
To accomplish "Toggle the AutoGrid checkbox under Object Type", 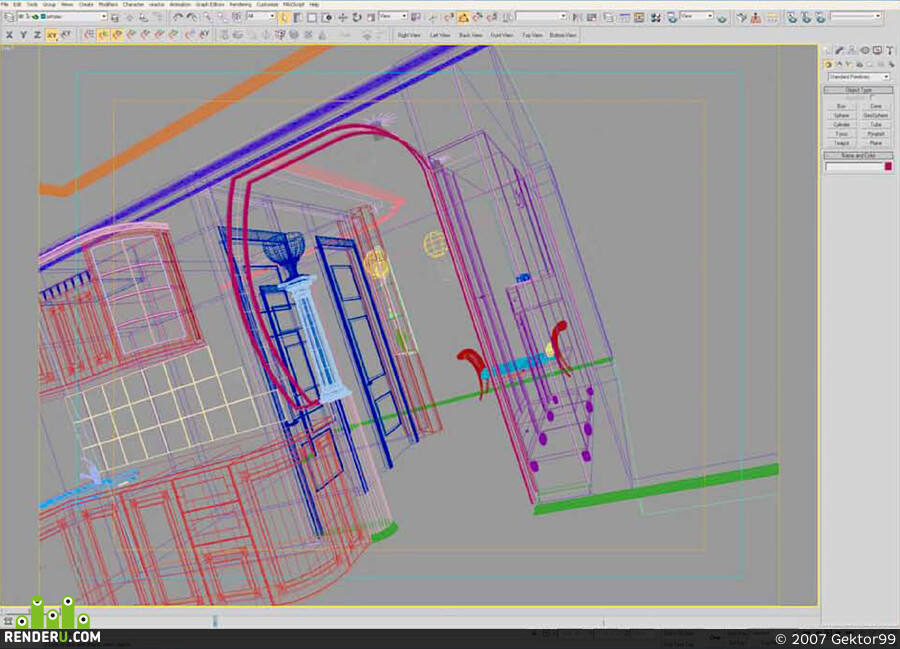I will point(871,98).
